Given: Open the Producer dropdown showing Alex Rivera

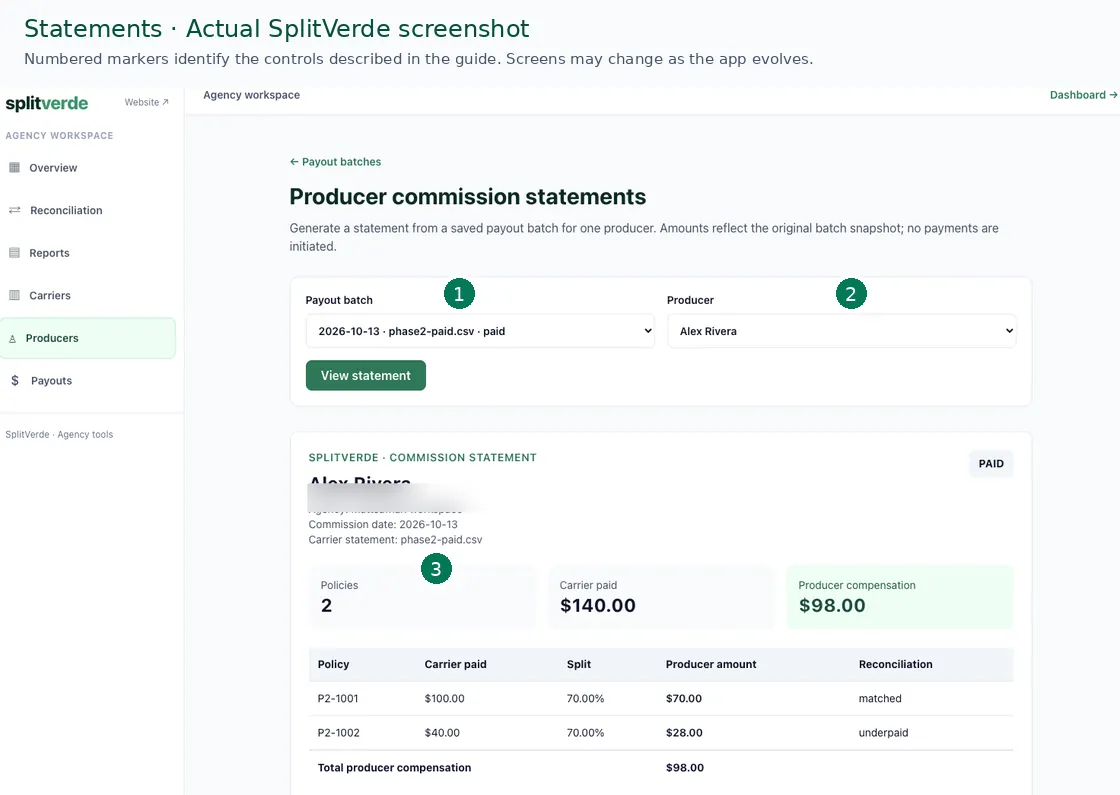Looking at the screenshot, I should [841, 331].
